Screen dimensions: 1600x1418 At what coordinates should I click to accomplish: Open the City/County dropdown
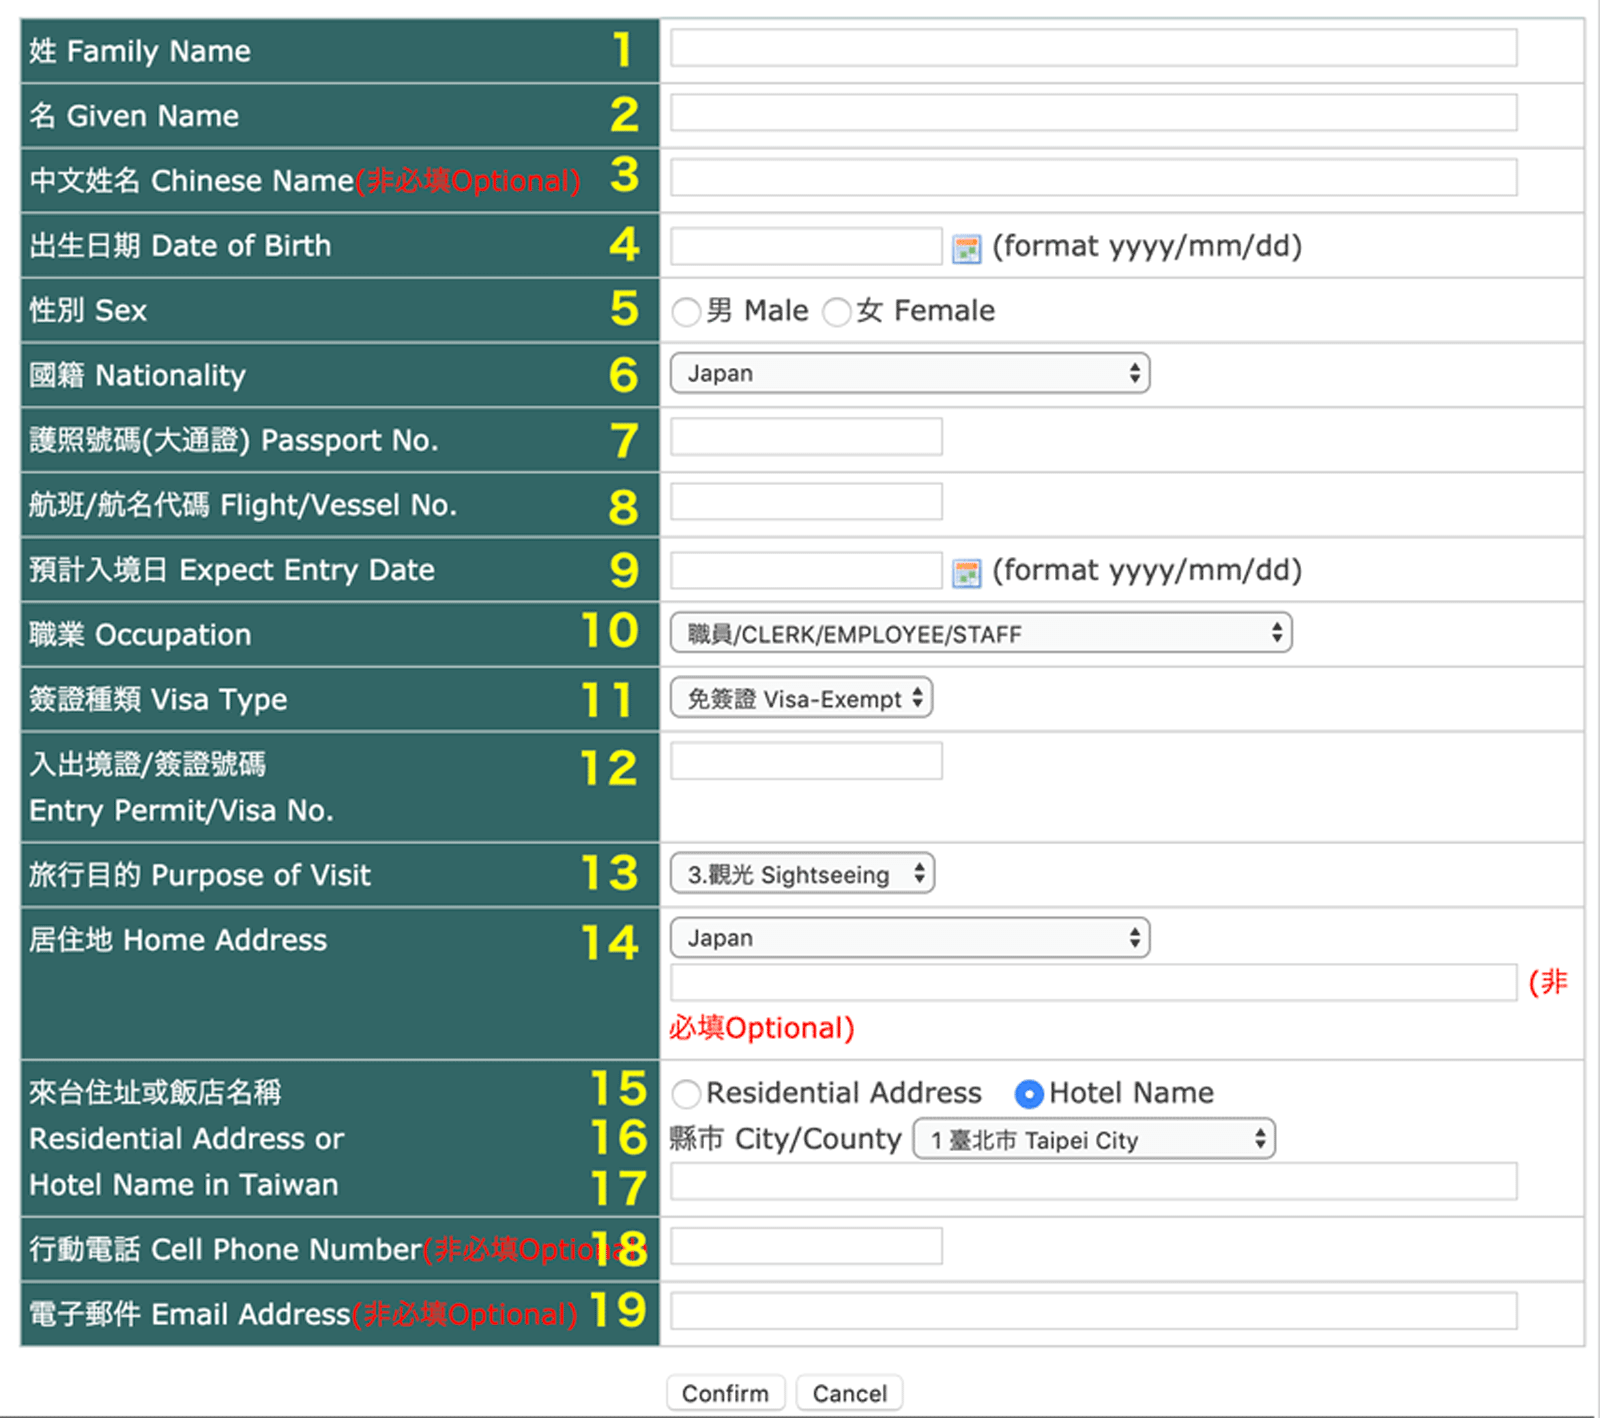1094,1139
